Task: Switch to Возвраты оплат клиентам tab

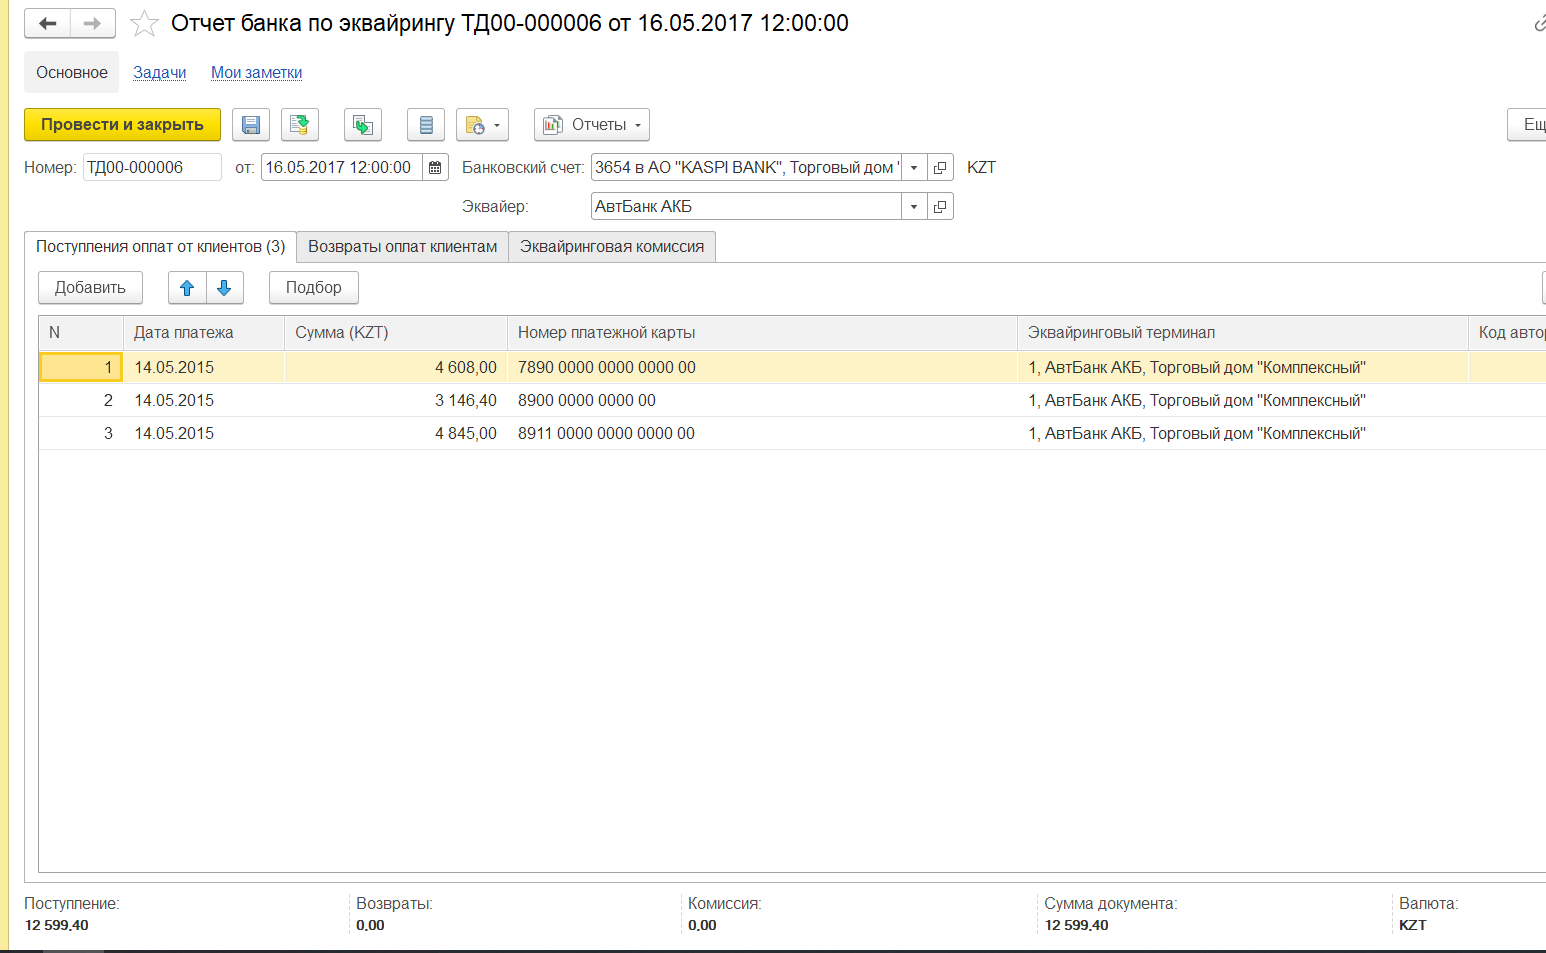Action: coord(402,247)
